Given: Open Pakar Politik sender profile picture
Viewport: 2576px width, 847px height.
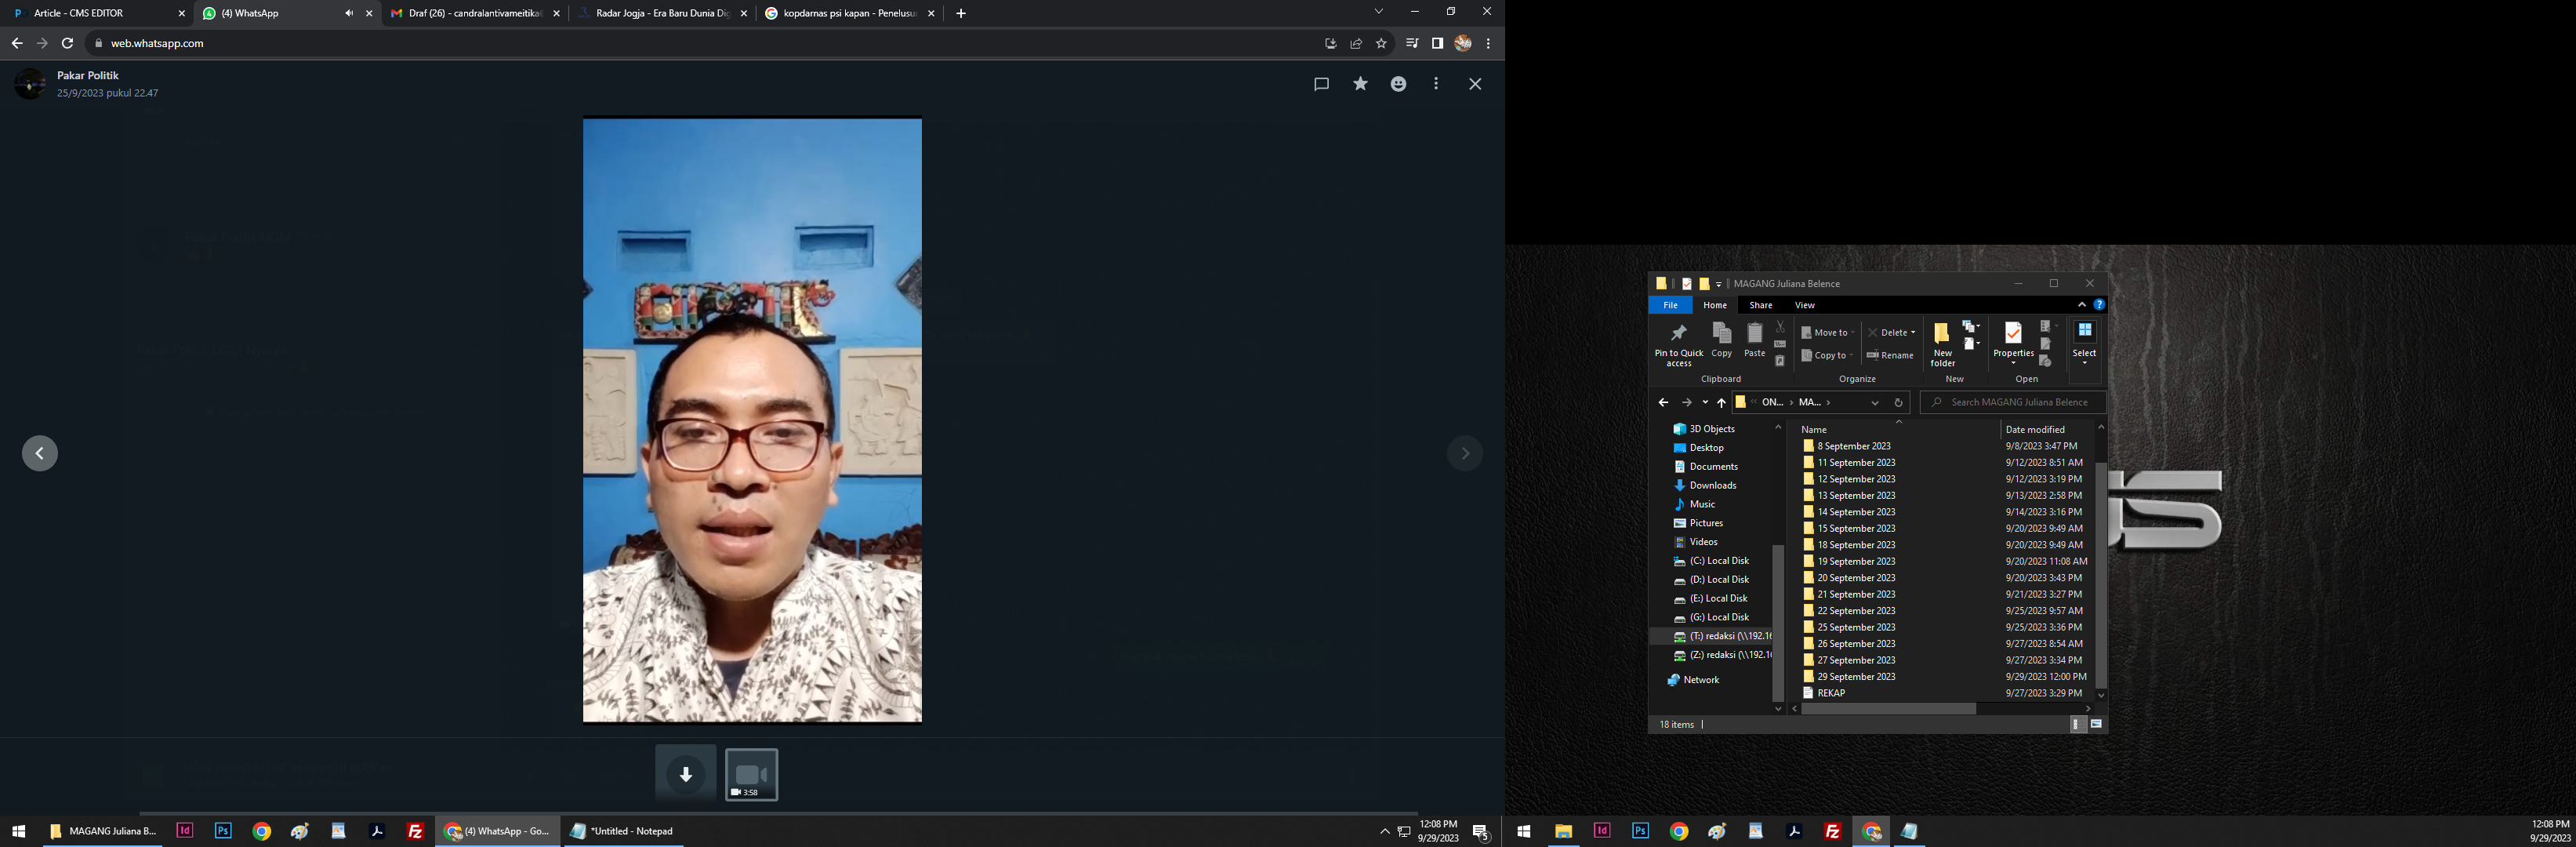Looking at the screenshot, I should (x=30, y=84).
